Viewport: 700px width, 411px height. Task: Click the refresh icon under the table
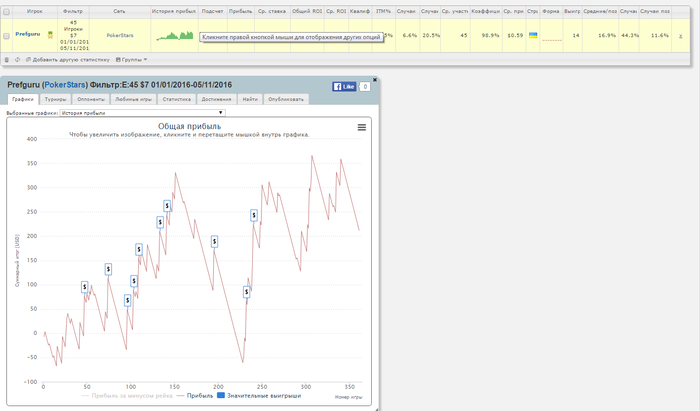[17, 59]
